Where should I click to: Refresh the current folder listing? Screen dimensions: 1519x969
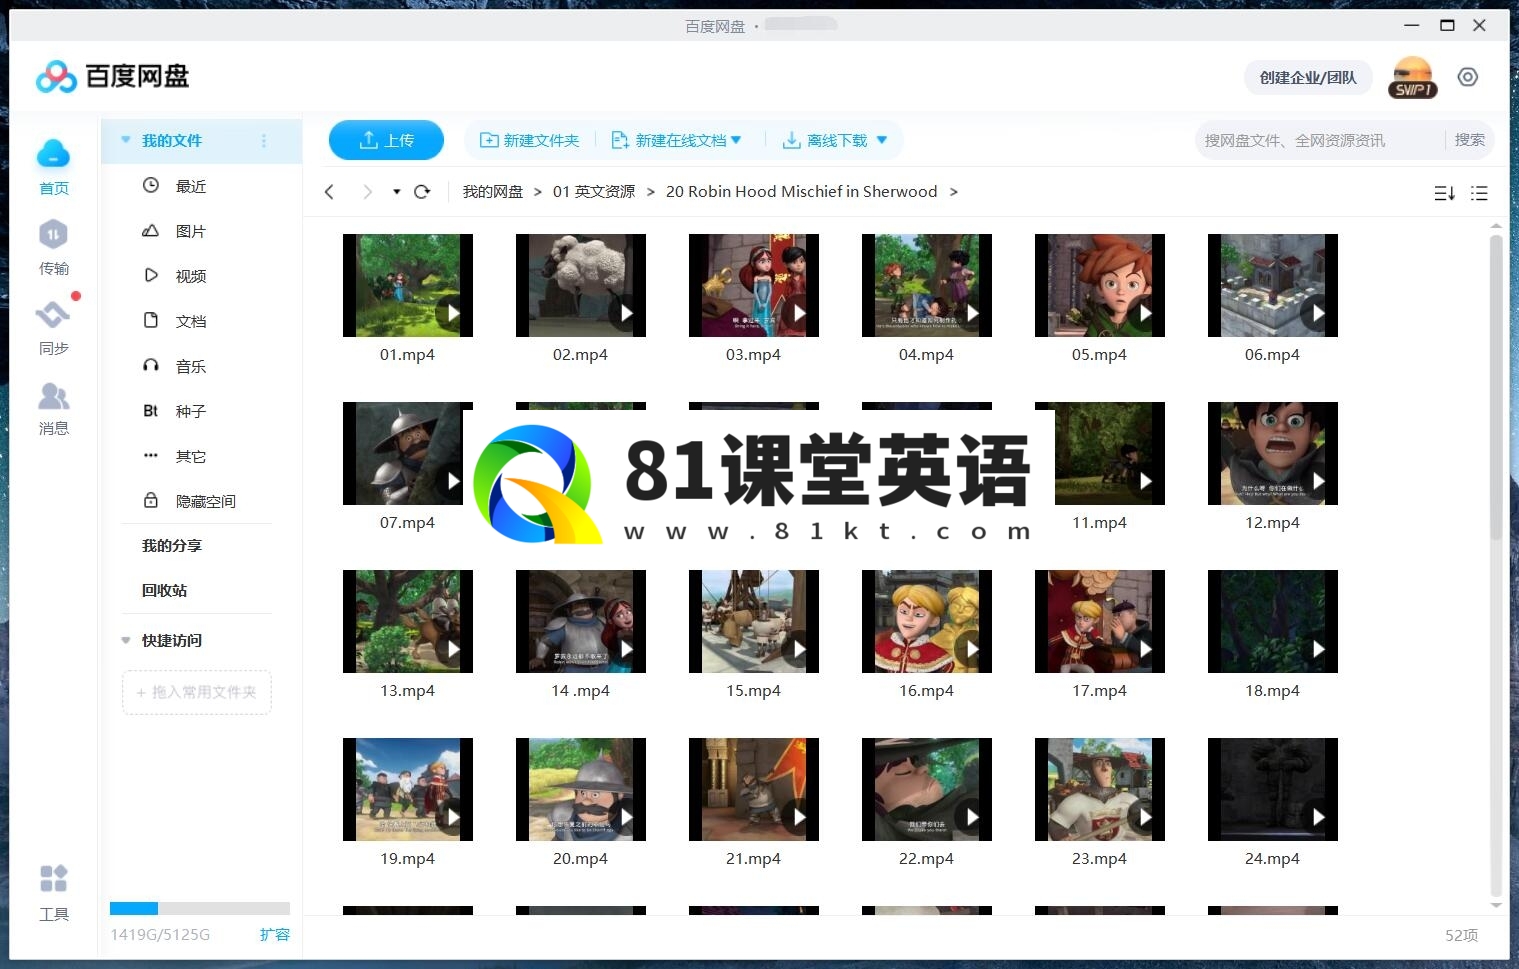click(x=422, y=192)
